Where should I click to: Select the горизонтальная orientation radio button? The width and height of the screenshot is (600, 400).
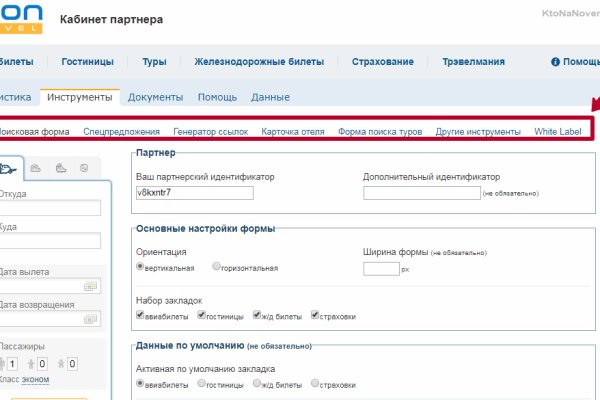pos(217,267)
